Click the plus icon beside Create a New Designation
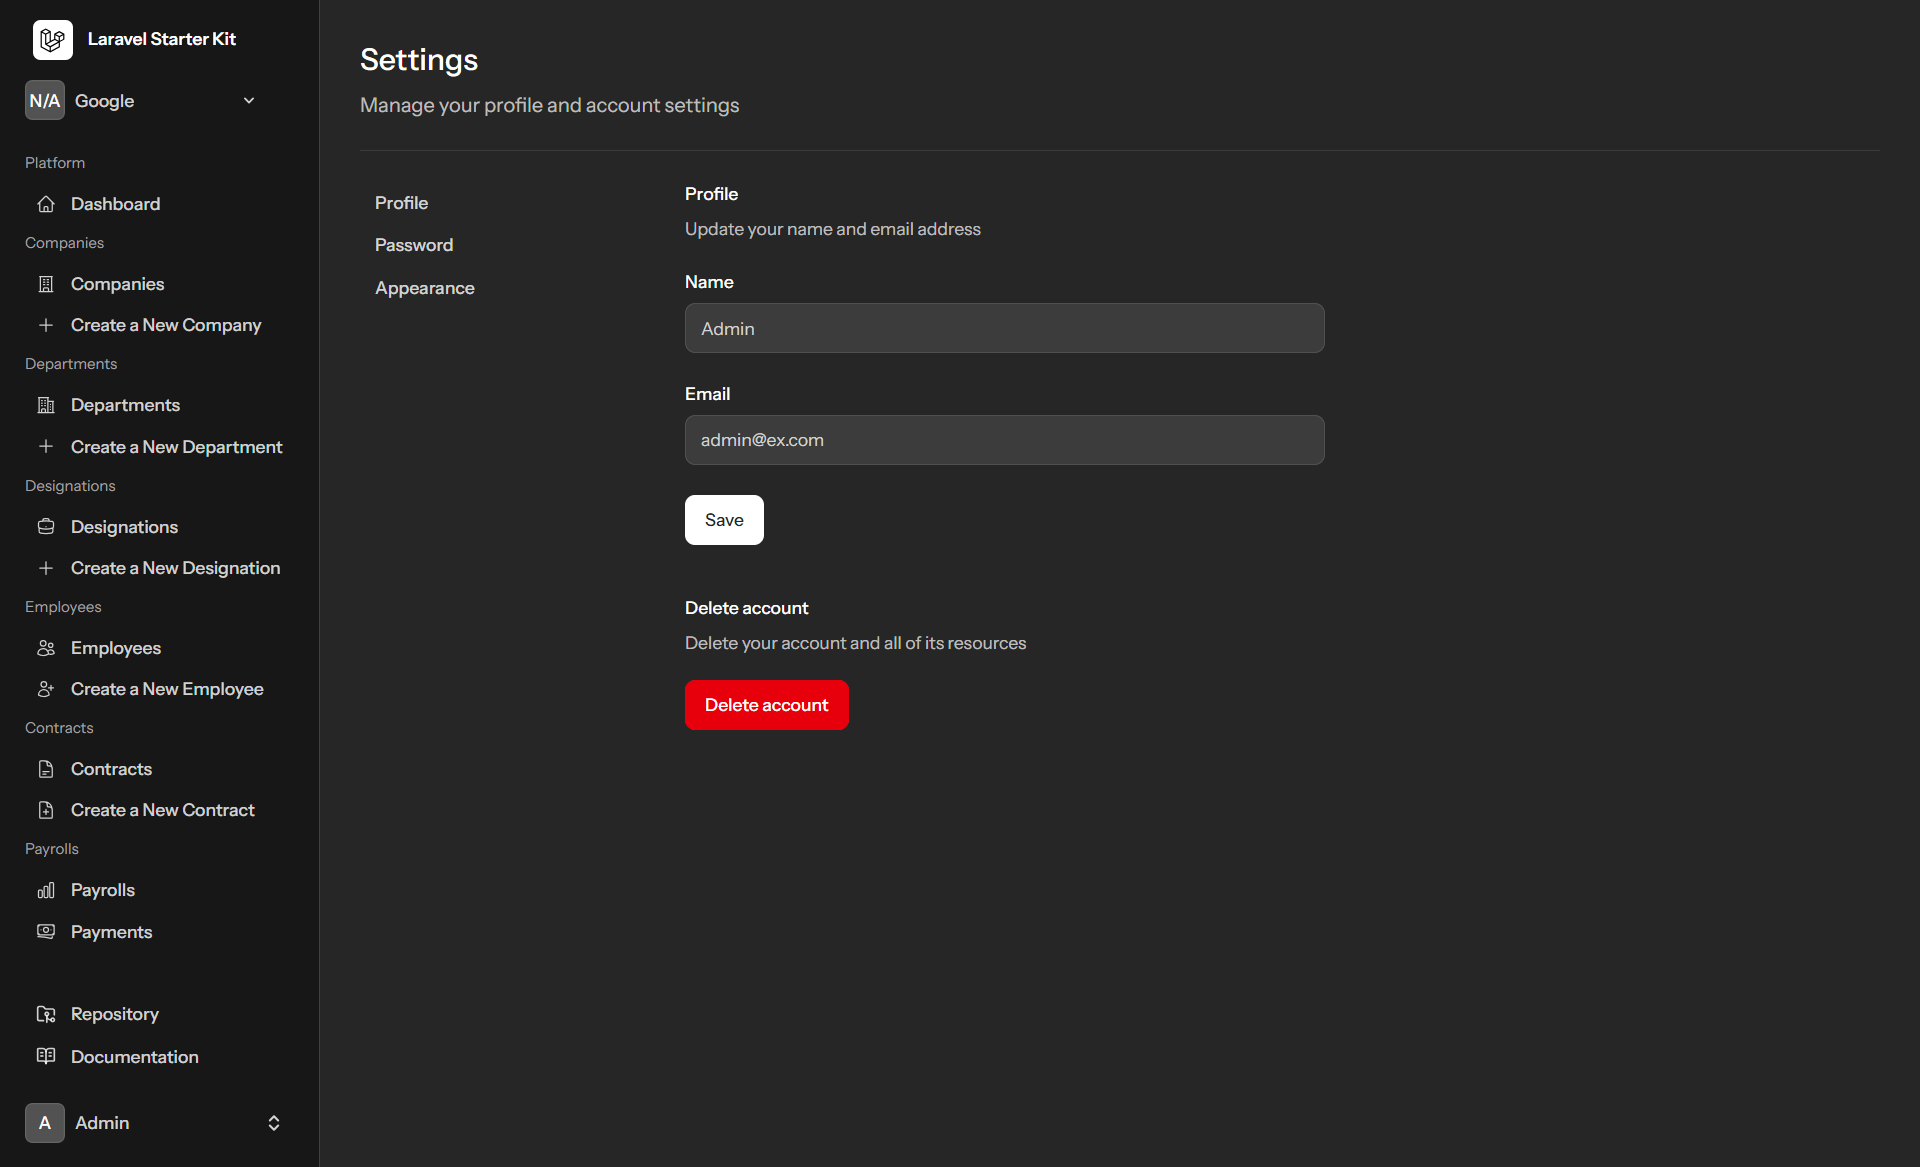 [x=46, y=568]
